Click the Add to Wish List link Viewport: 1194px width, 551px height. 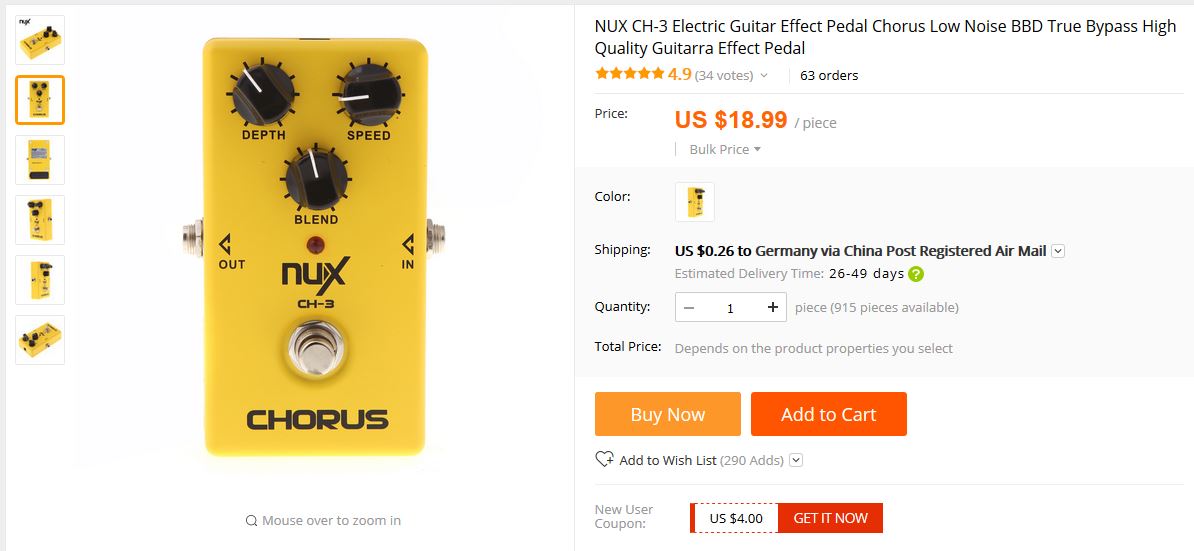(x=668, y=460)
